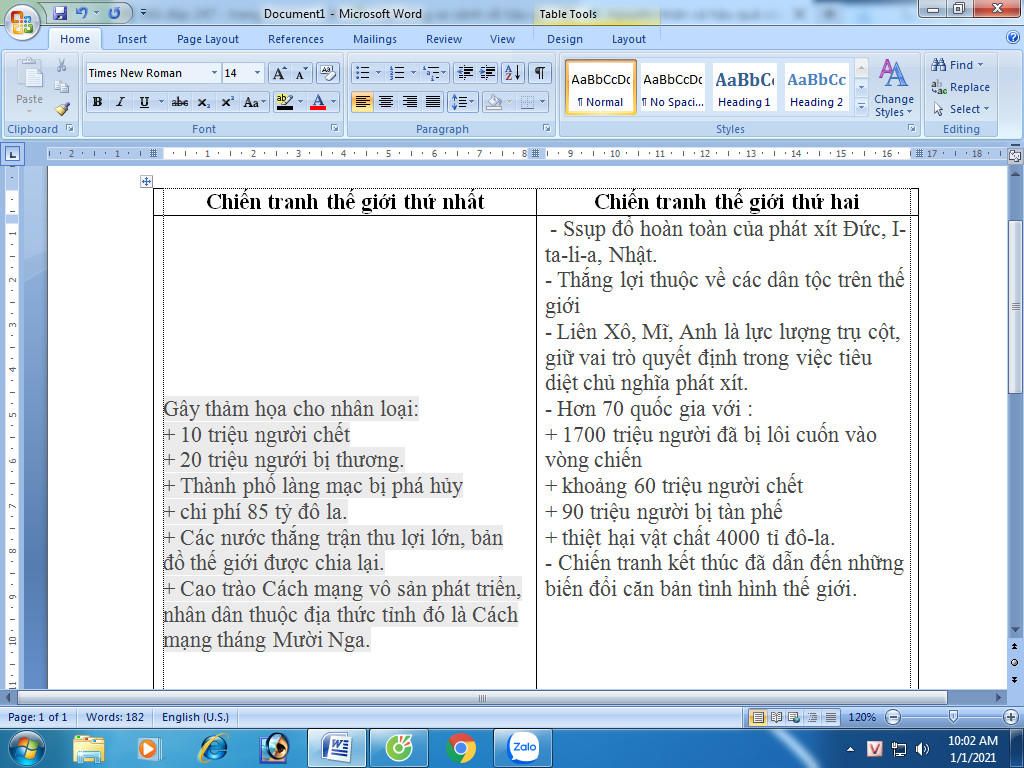Viewport: 1024px width, 768px height.
Task: Apply text highlight color
Action: [285, 102]
